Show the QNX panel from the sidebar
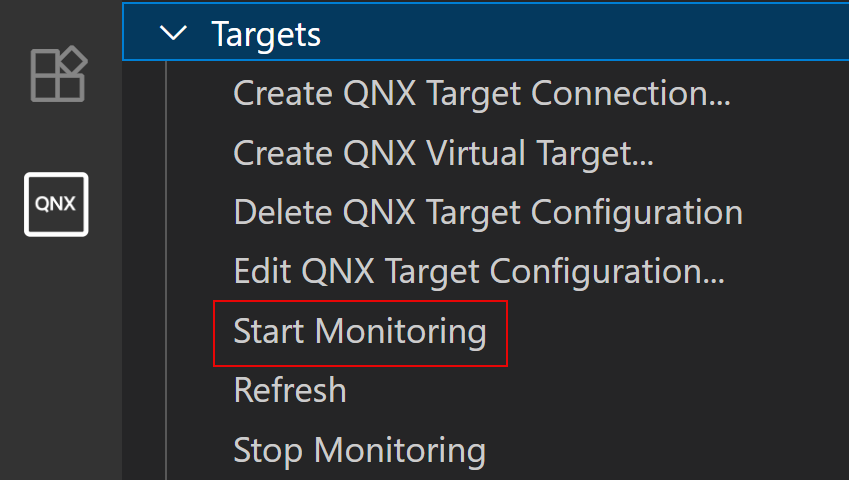This screenshot has width=849, height=480. click(x=56, y=204)
